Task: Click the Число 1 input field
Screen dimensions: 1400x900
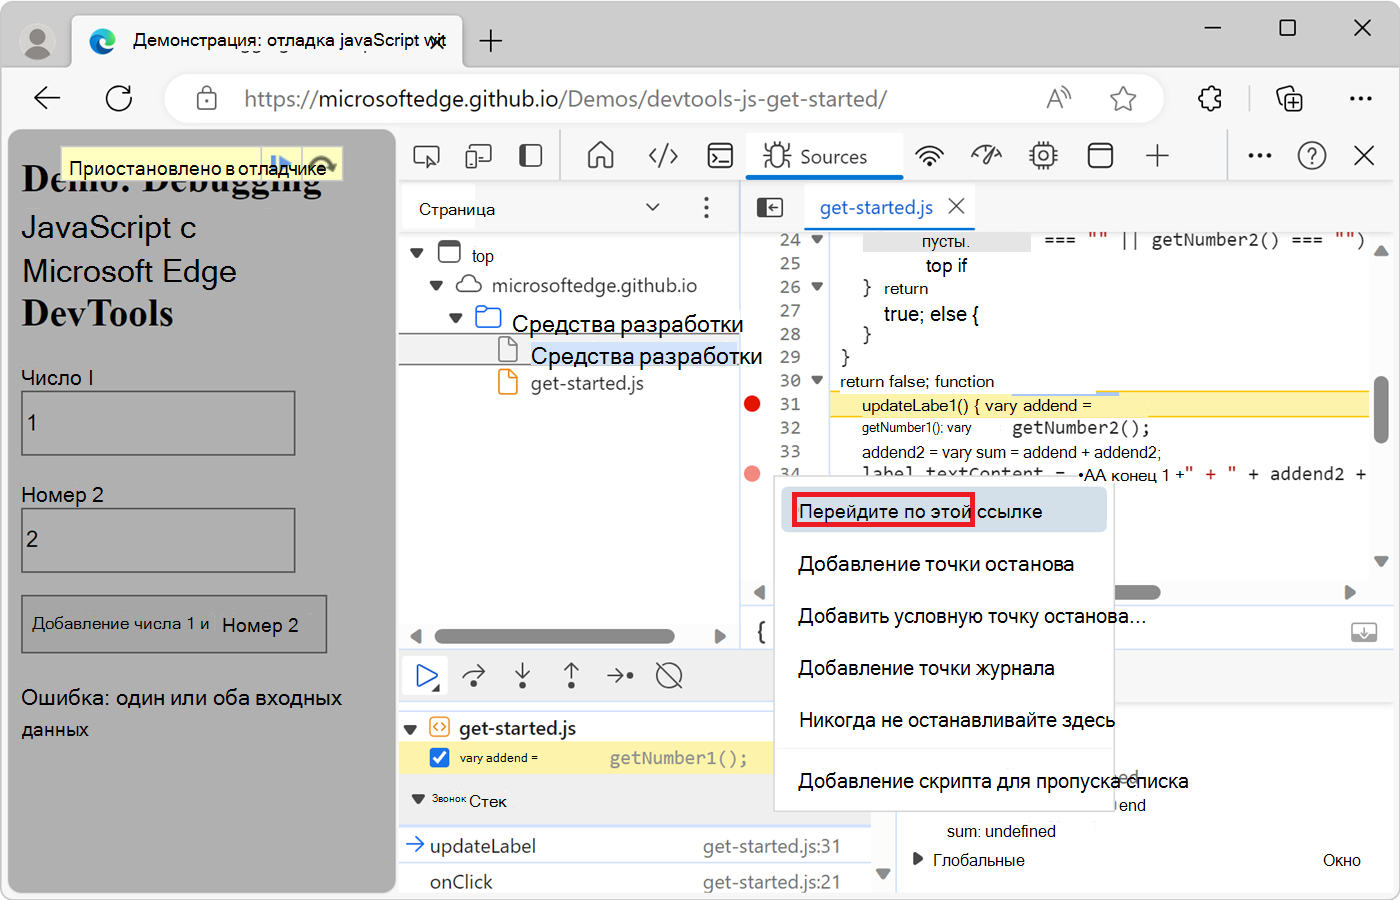Action: coord(158,423)
